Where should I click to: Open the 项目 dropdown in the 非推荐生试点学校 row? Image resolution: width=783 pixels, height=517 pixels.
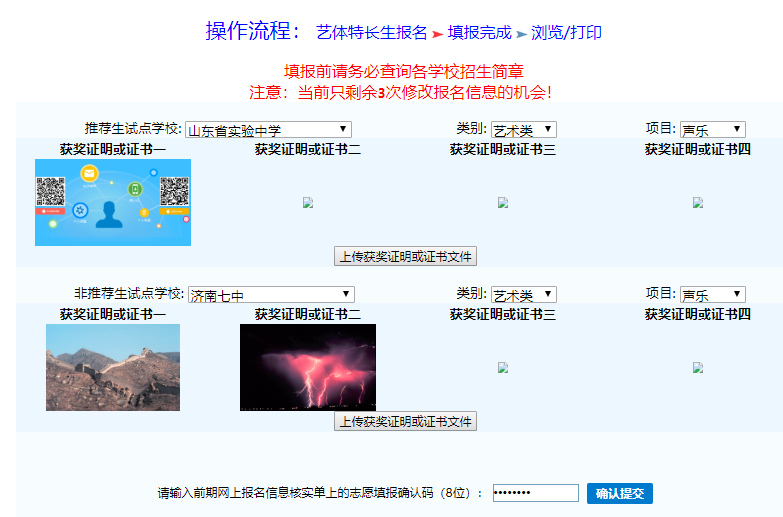[713, 295]
